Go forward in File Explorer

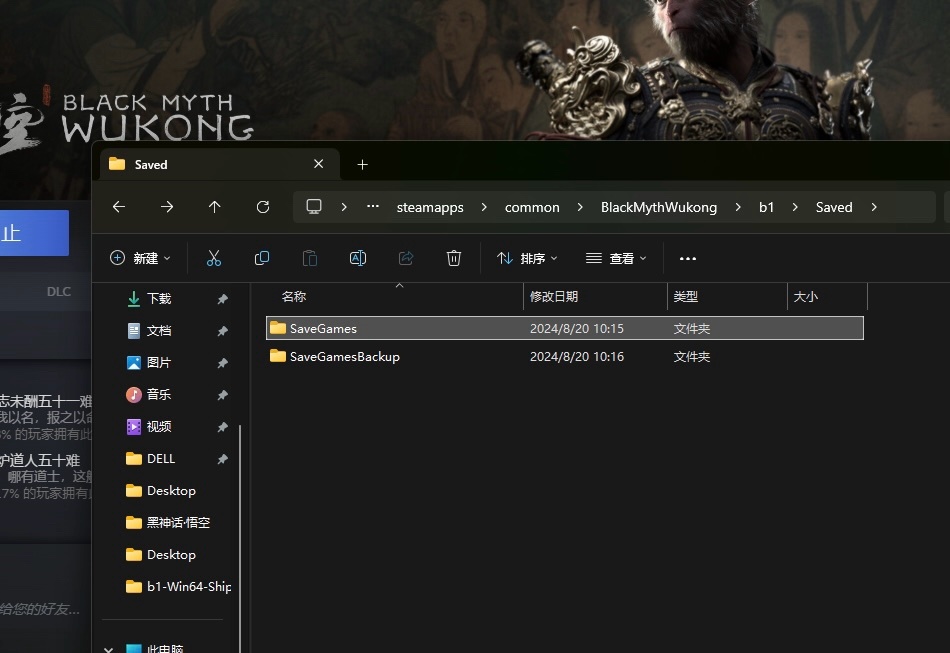pyautogui.click(x=167, y=207)
